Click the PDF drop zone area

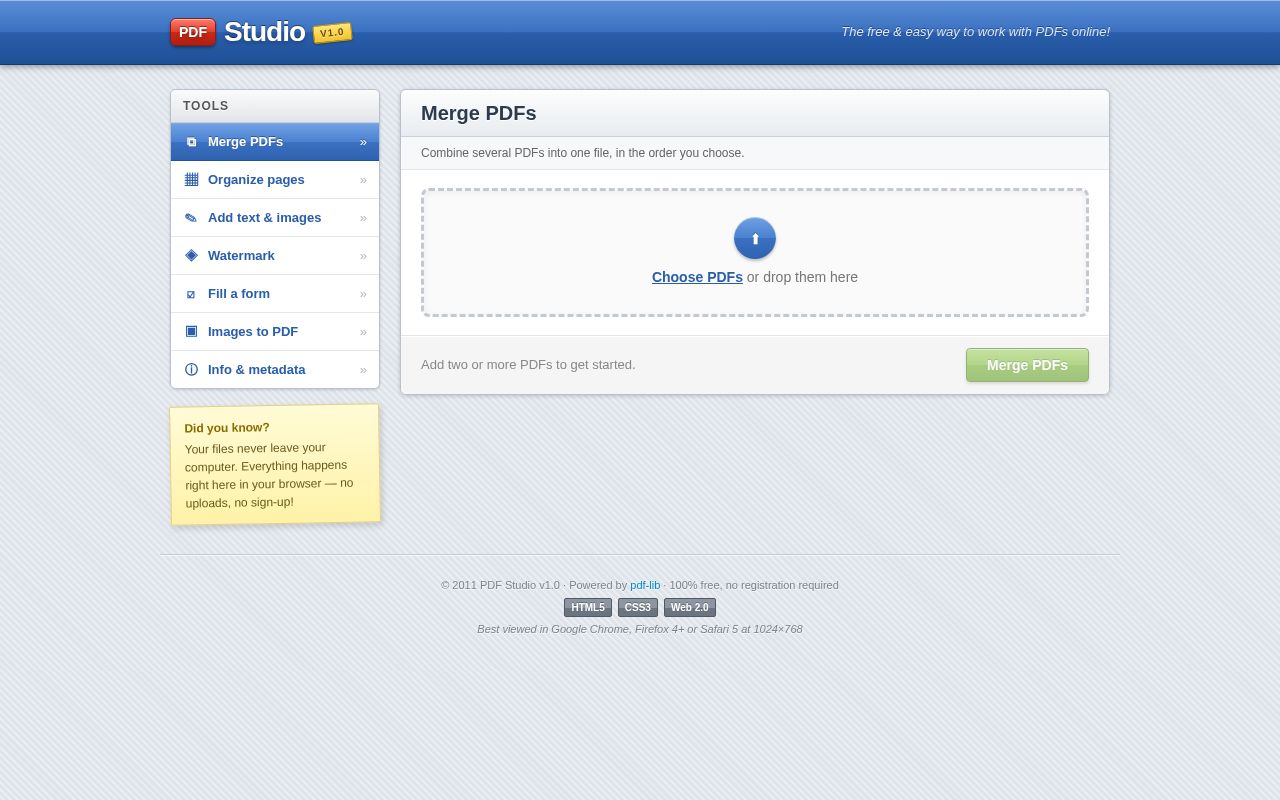tap(755, 253)
